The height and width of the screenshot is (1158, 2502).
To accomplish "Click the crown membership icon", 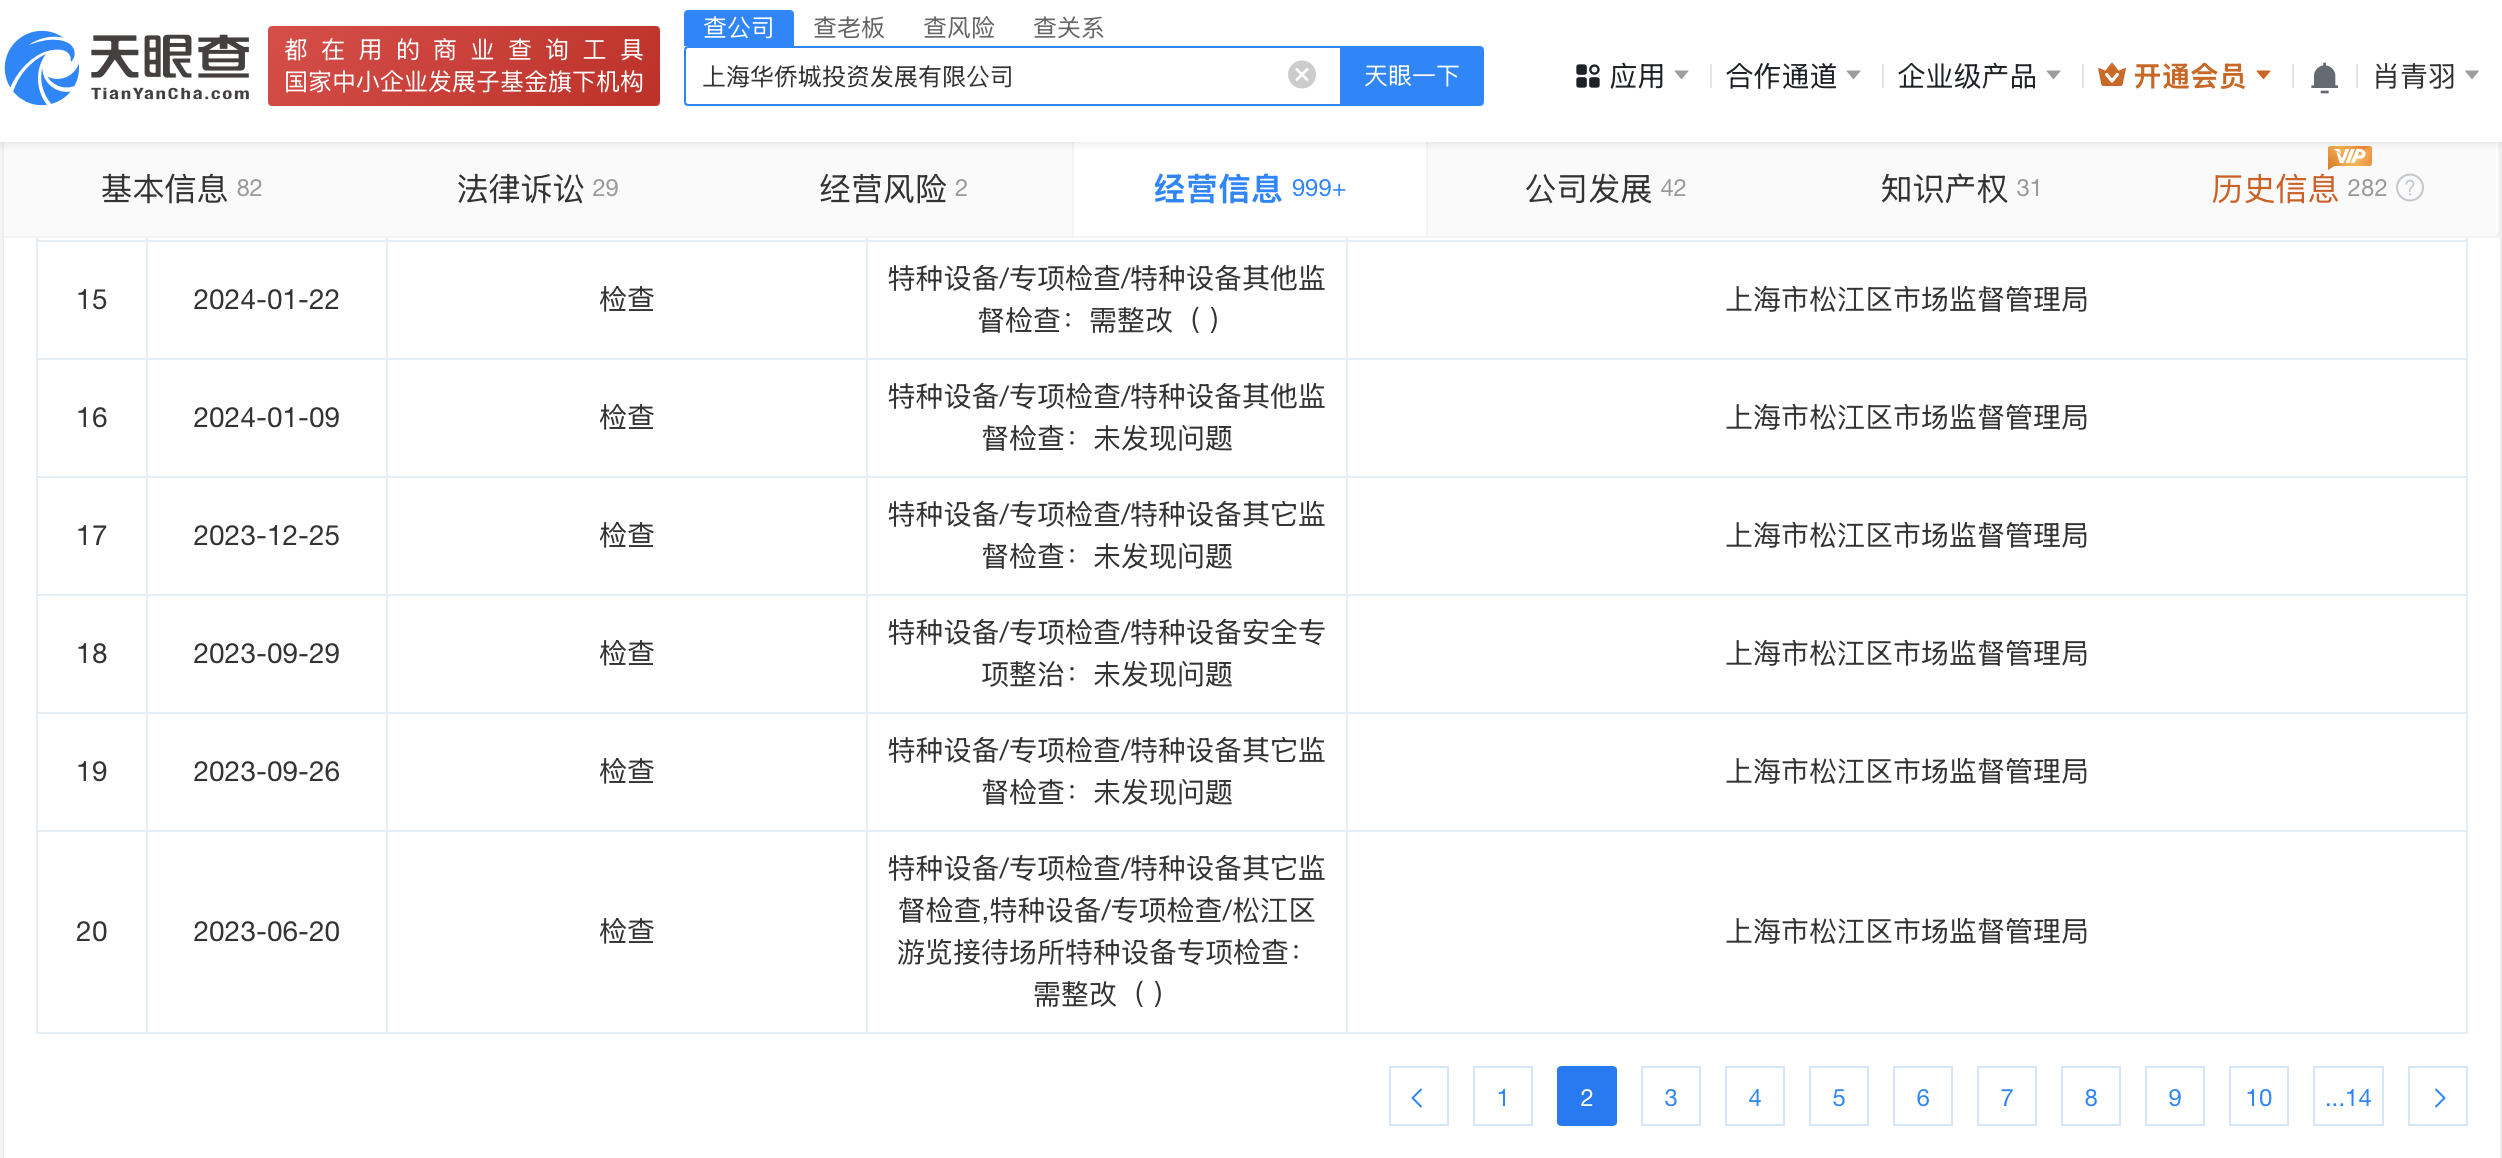I will [2111, 75].
